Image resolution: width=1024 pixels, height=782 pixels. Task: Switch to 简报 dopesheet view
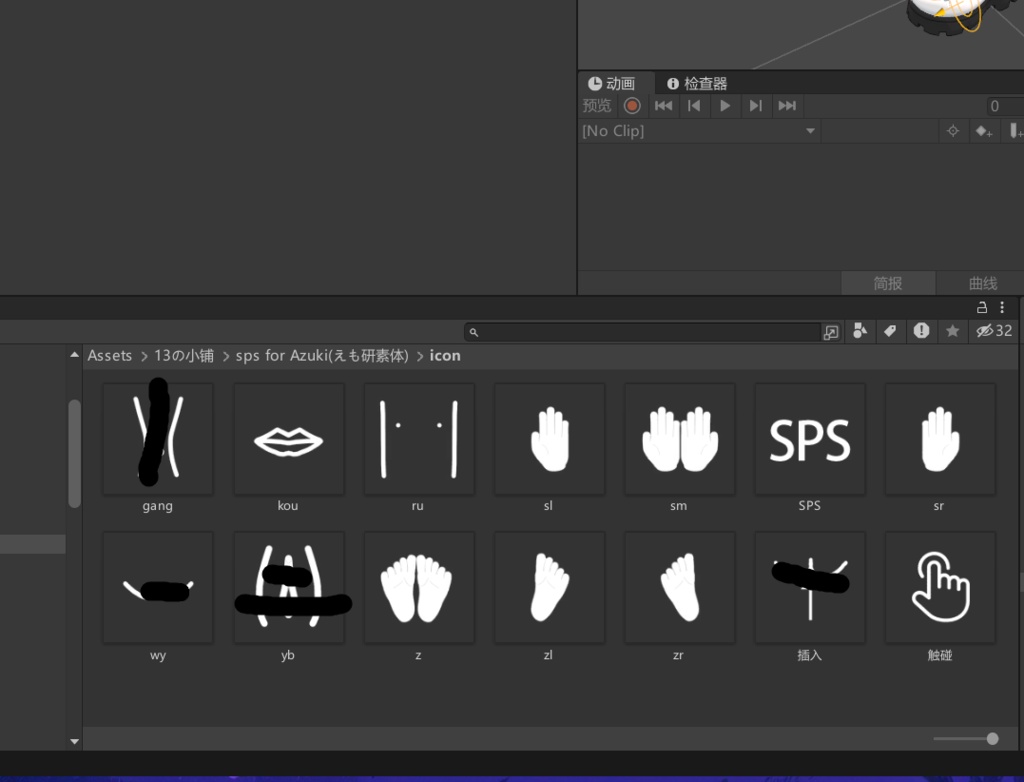click(888, 284)
